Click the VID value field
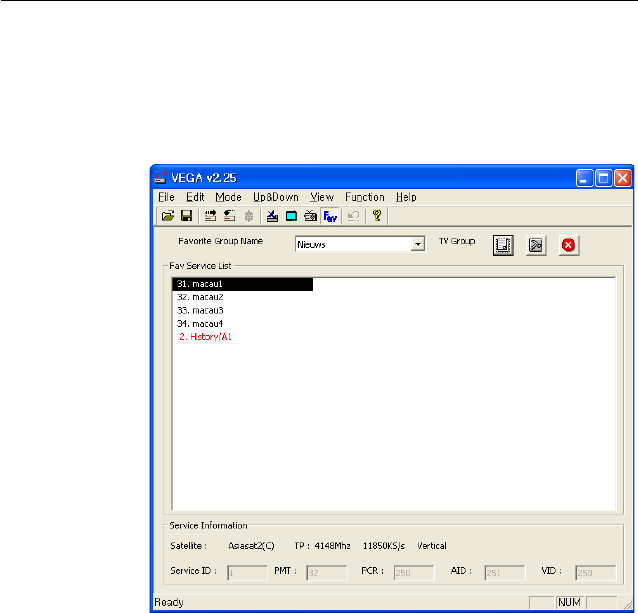638x613 pixels. [x=596, y=573]
